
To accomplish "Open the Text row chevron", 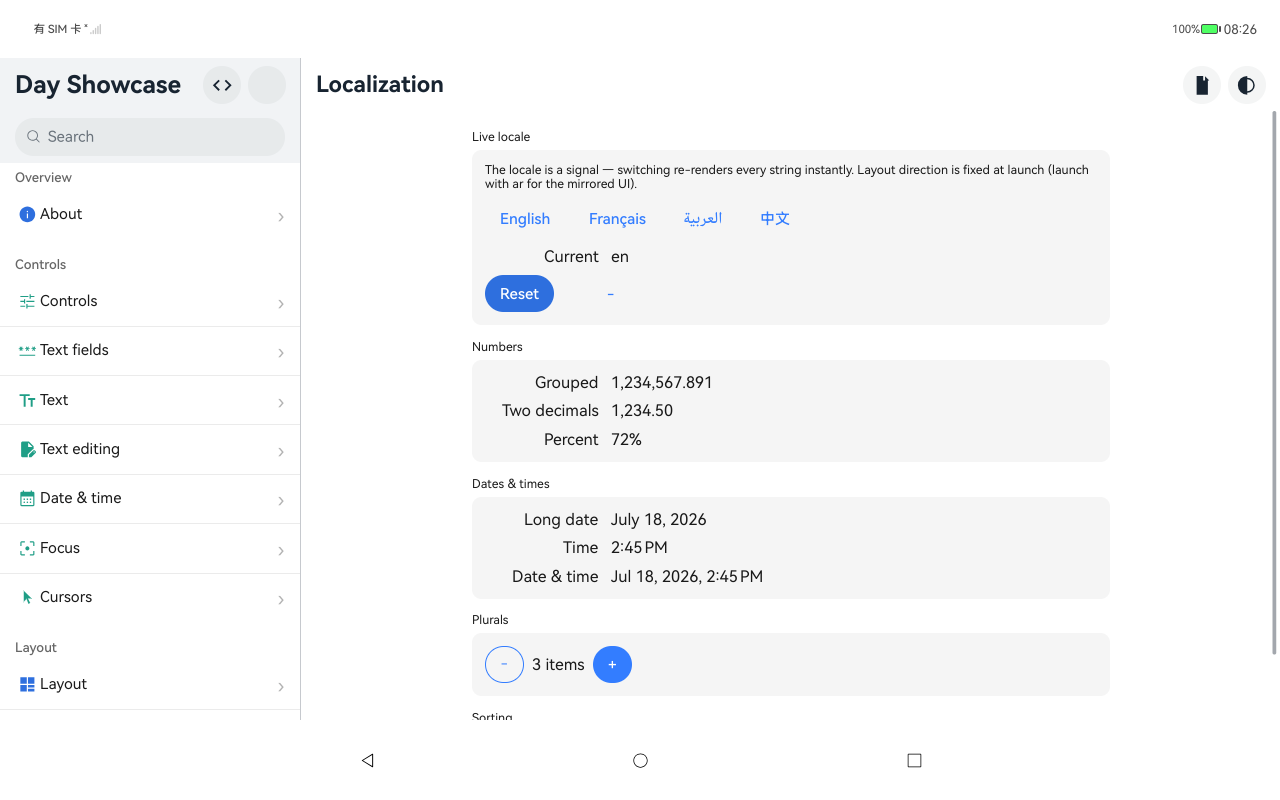I will [x=281, y=403].
